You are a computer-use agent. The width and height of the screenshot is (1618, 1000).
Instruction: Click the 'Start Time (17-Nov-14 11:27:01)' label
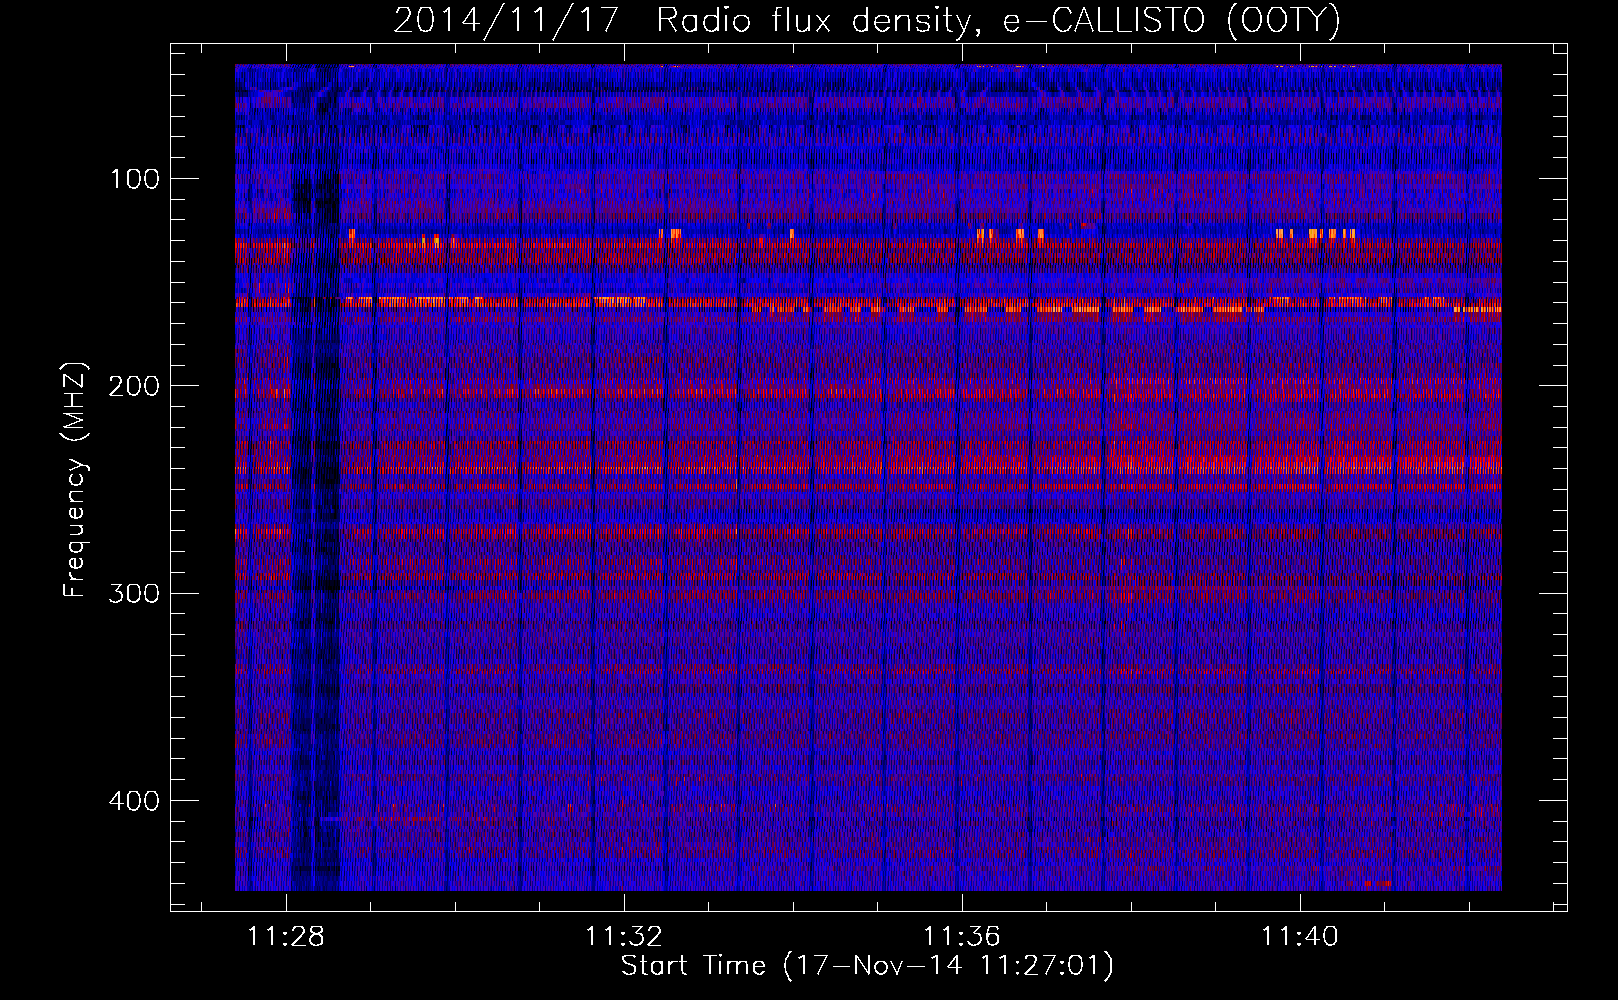[x=867, y=966]
